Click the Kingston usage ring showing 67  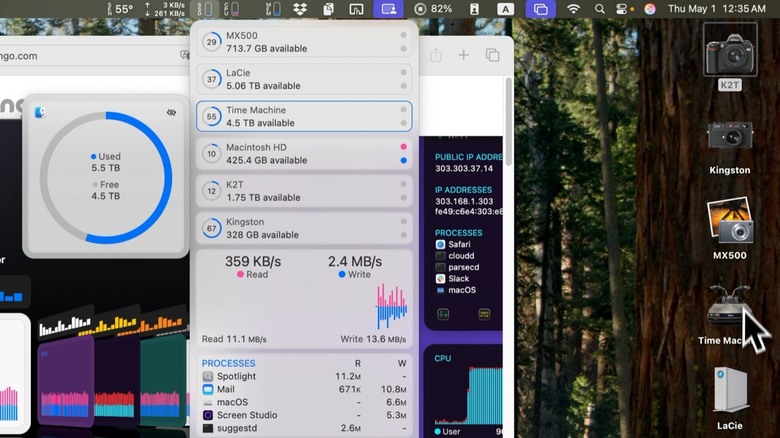click(211, 228)
